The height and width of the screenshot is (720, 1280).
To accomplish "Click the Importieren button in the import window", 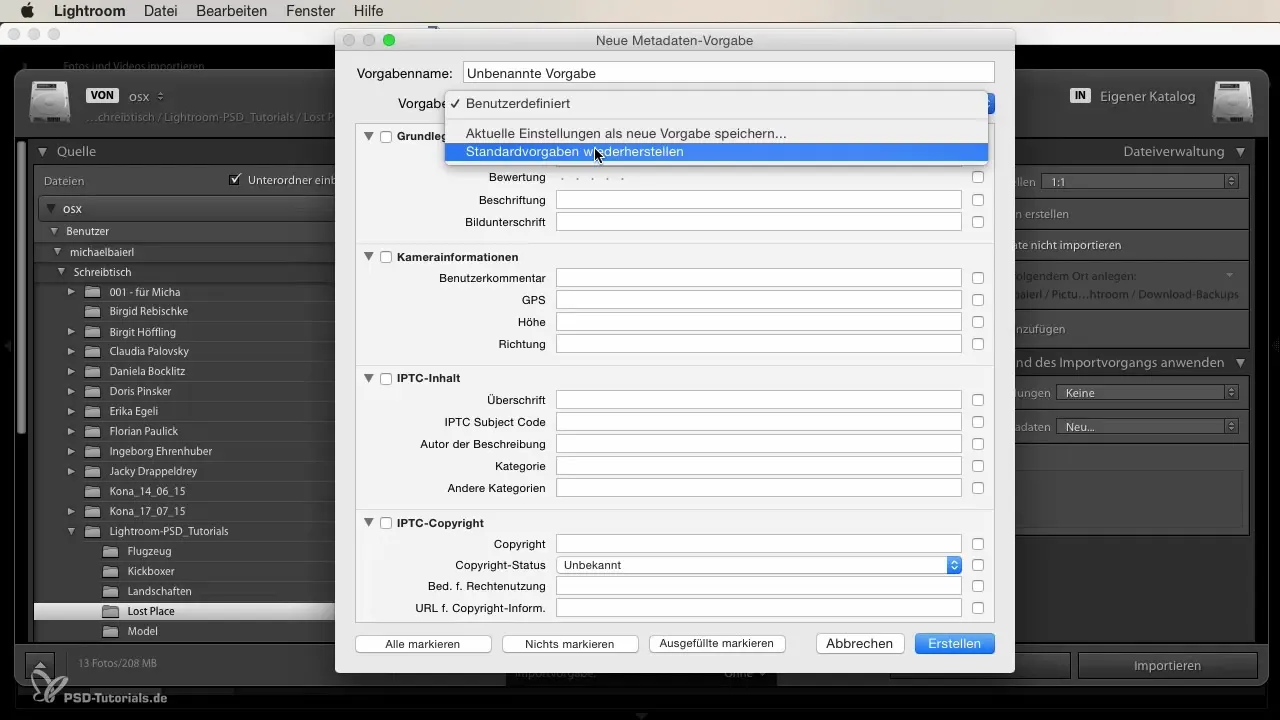I will pos(1167,665).
